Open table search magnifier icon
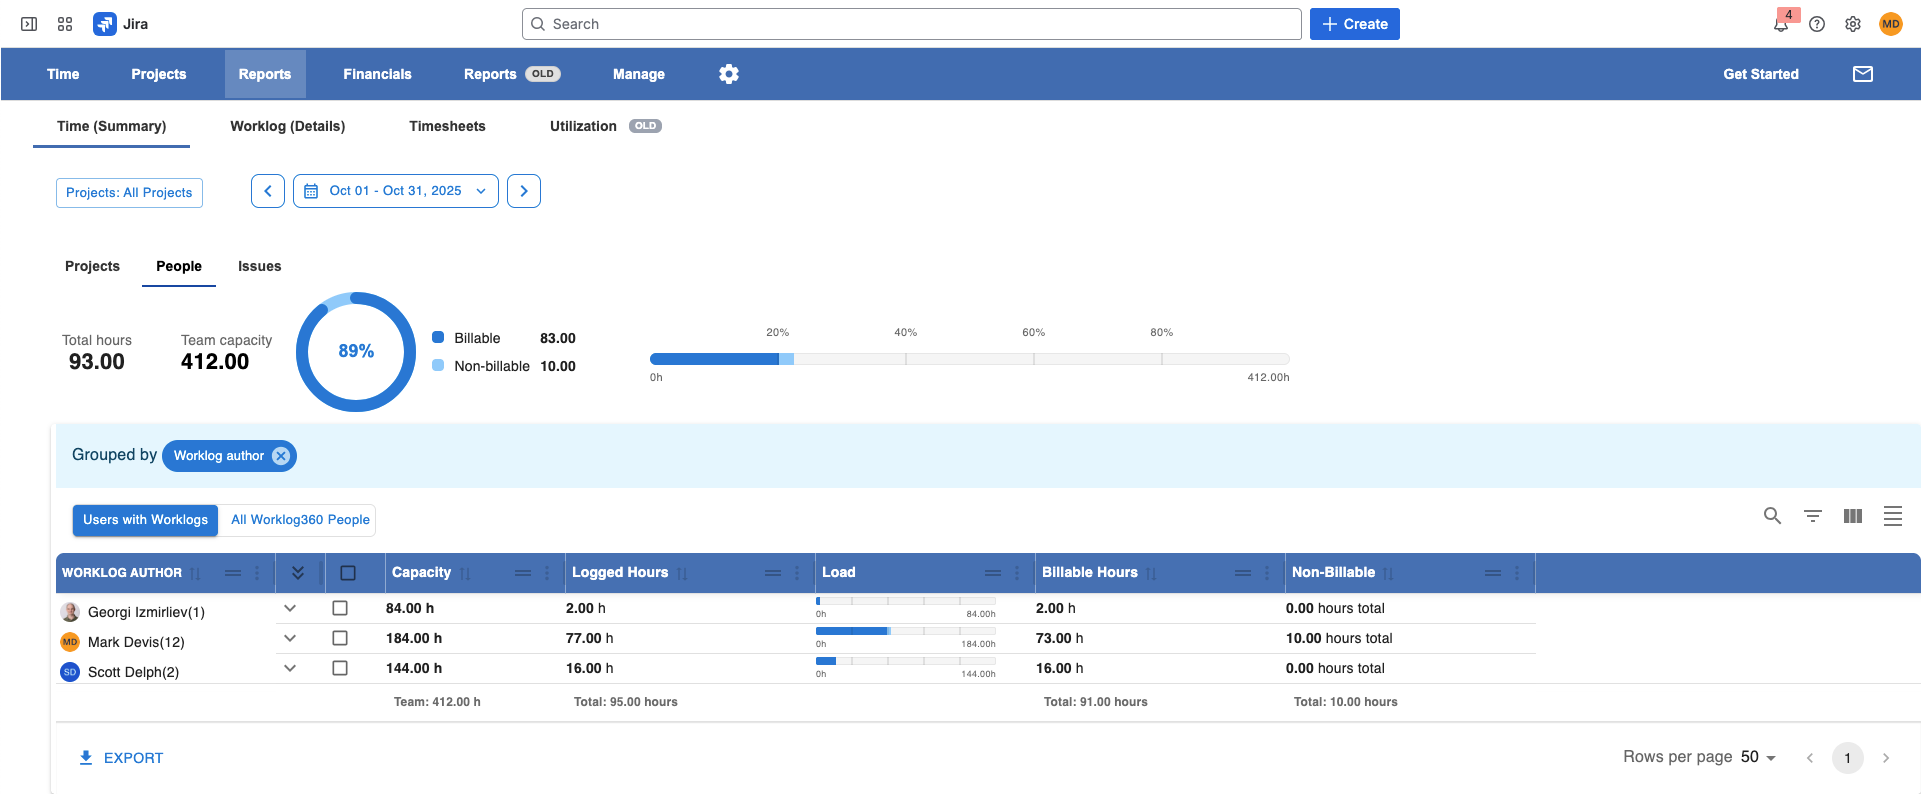The width and height of the screenshot is (1921, 798). [x=1772, y=516]
